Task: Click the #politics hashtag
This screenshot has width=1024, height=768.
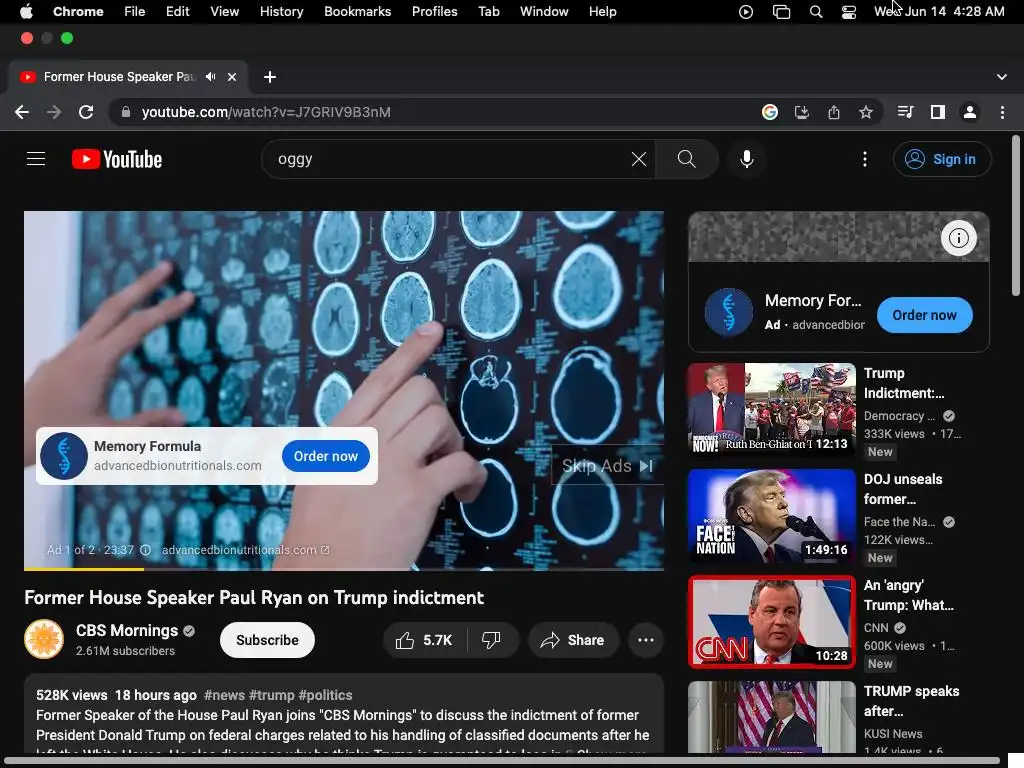Action: point(325,695)
